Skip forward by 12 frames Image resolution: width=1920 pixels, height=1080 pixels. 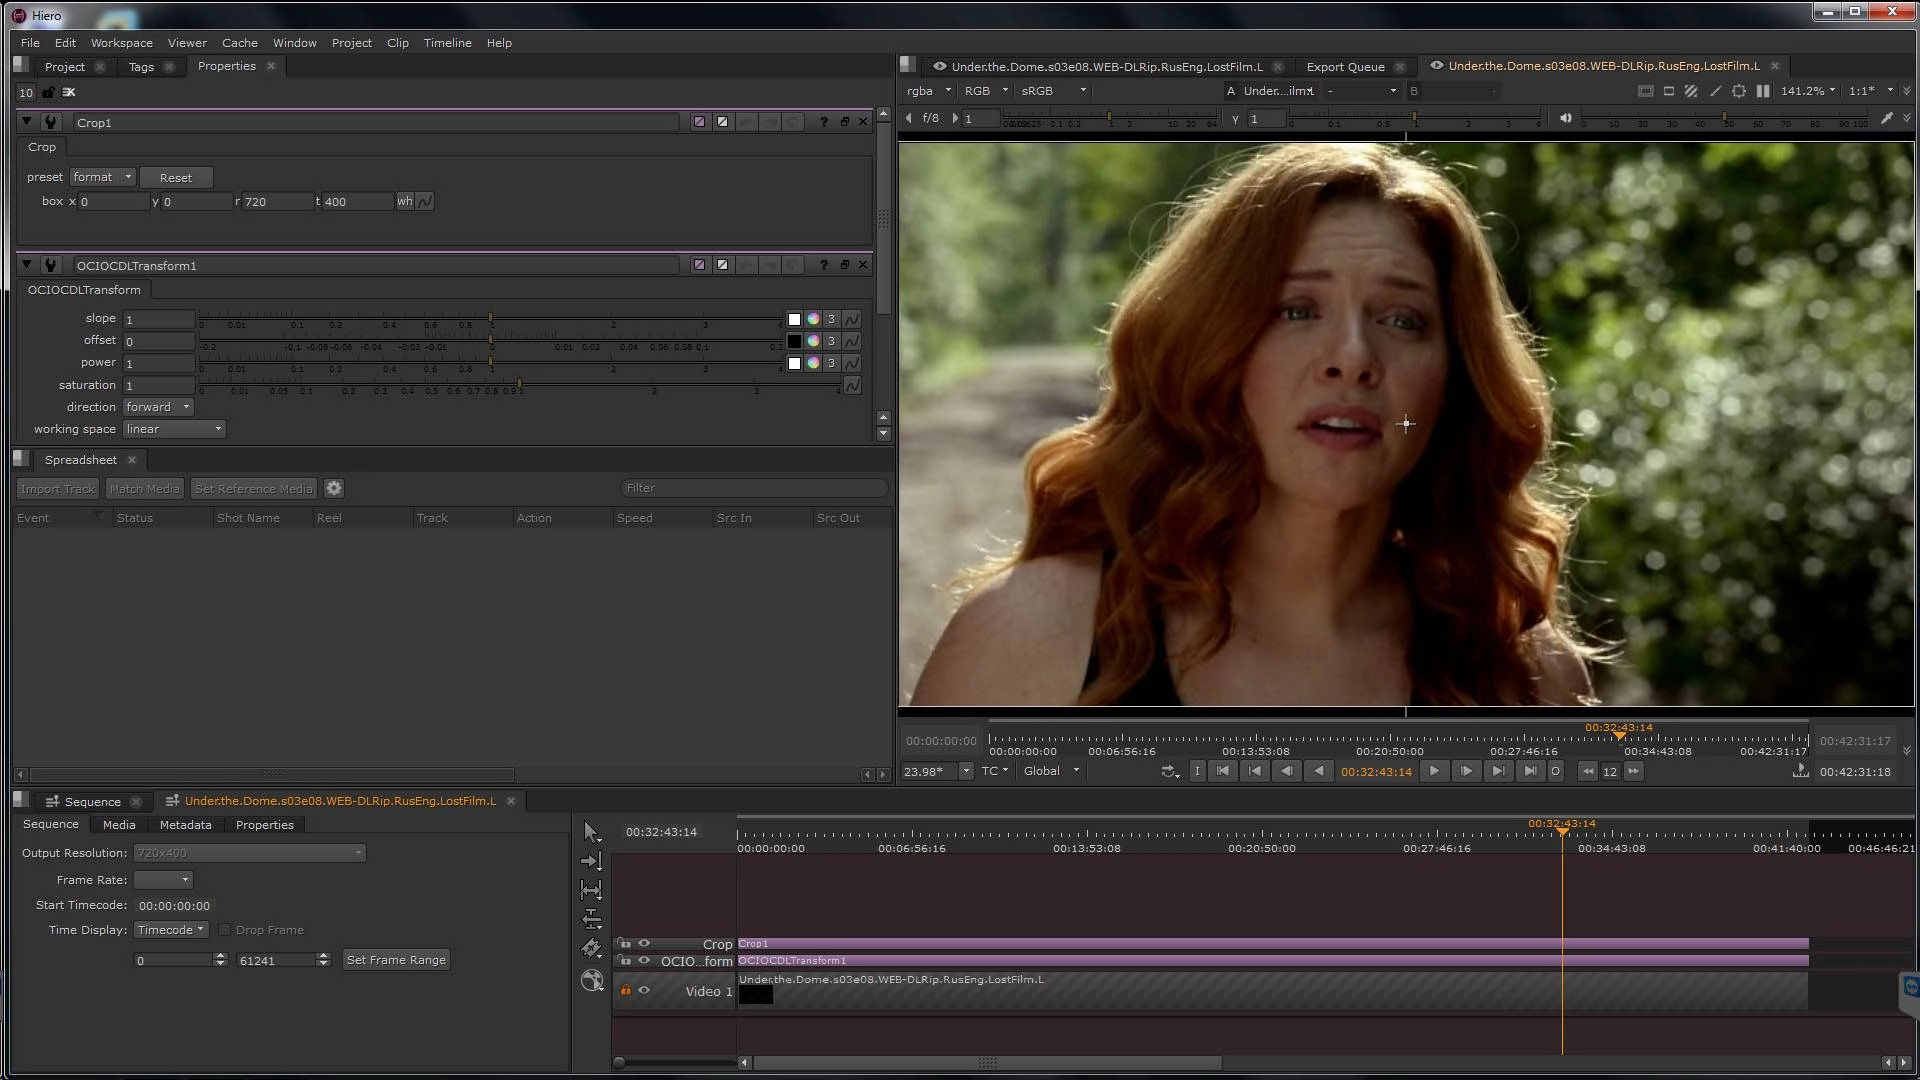(x=1633, y=771)
